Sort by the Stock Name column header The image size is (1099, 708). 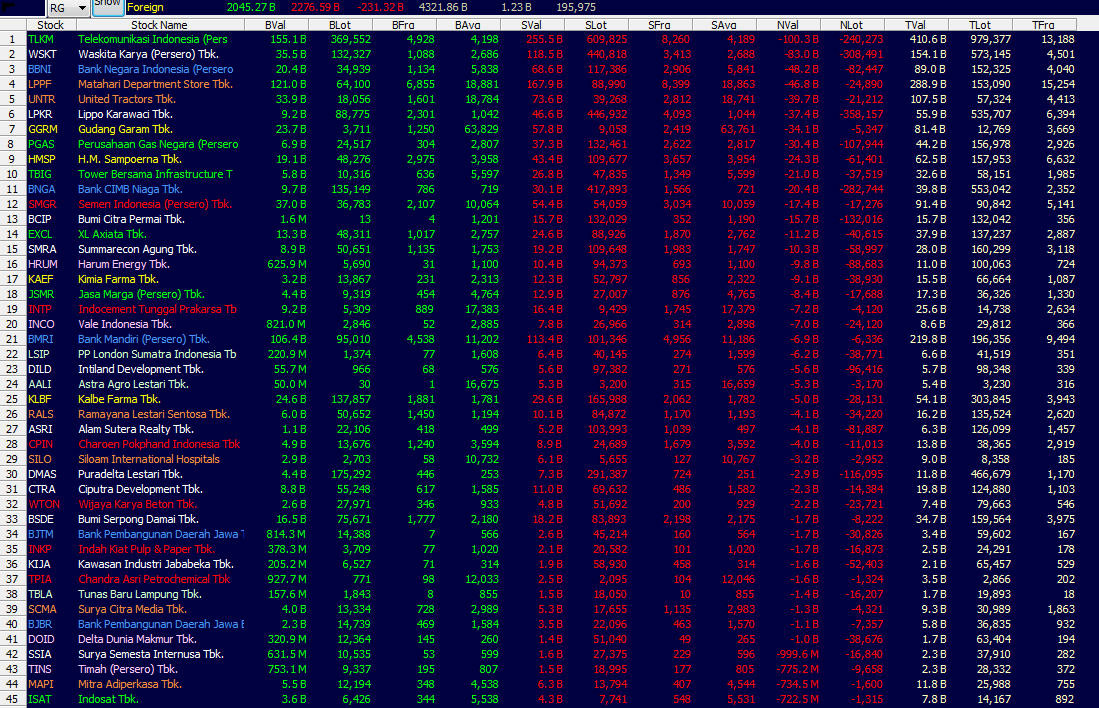160,25
